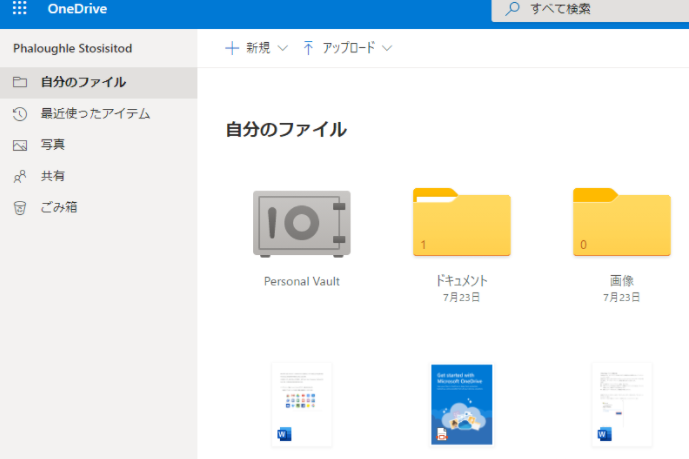Screen dimensions: 689x459
Task: Click the picture icon beside 写真
Action: pos(20,145)
